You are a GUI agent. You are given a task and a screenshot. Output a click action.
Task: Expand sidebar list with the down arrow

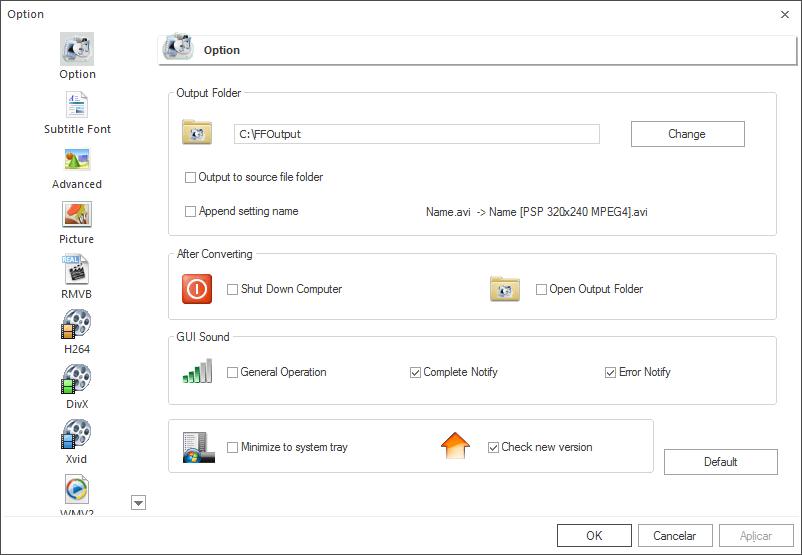pyautogui.click(x=139, y=503)
